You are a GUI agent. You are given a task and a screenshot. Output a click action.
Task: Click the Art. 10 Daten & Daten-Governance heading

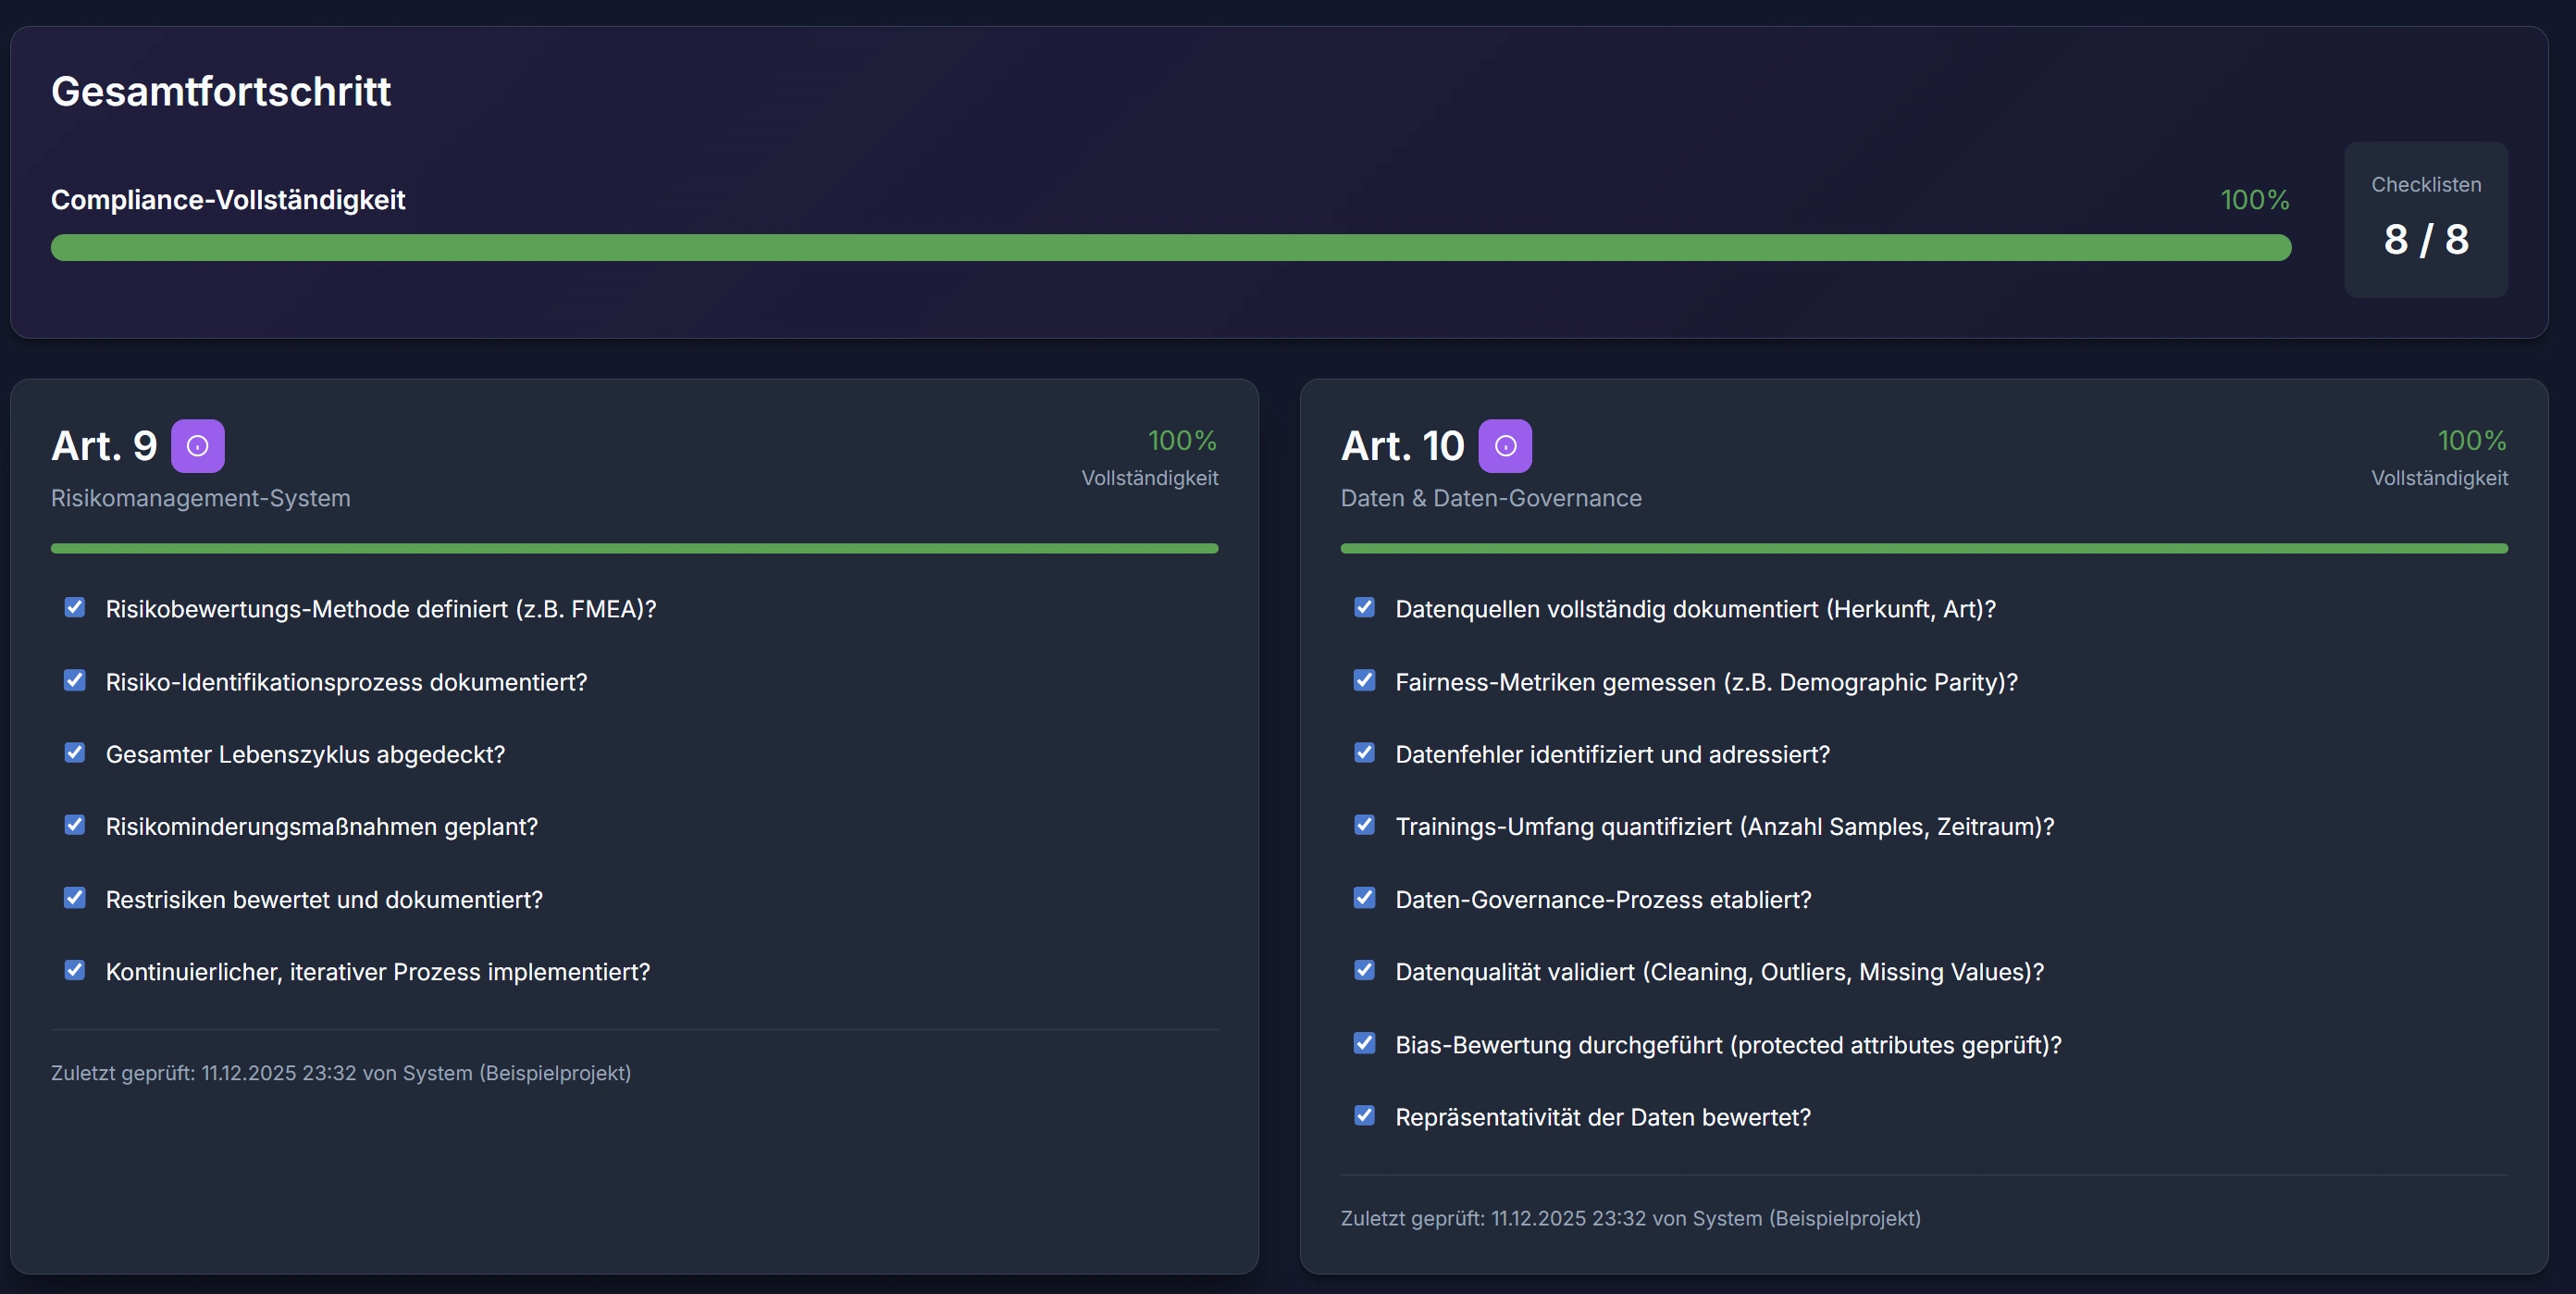coord(1402,446)
